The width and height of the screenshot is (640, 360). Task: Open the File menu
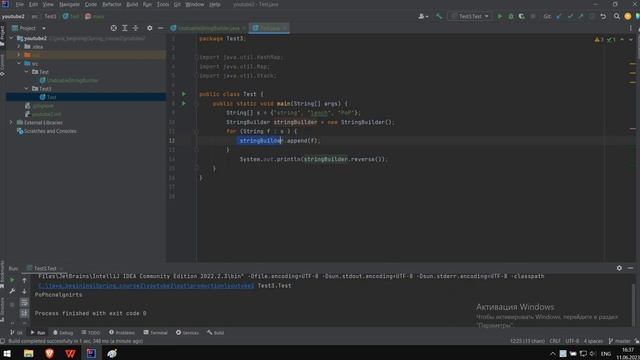point(19,4)
